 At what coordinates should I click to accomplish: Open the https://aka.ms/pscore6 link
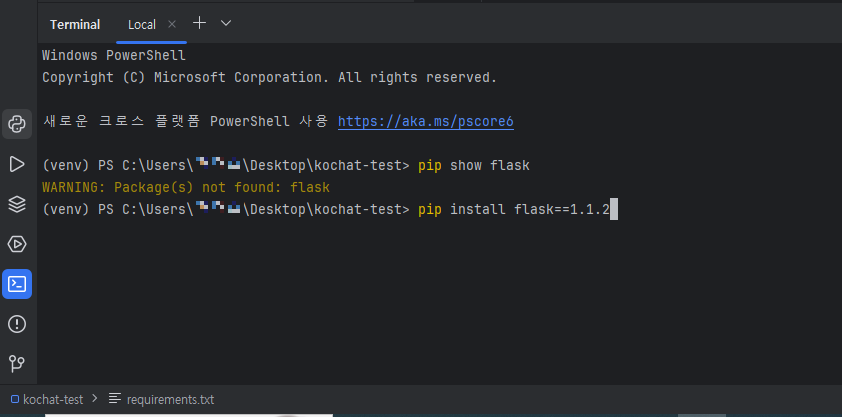(x=426, y=122)
